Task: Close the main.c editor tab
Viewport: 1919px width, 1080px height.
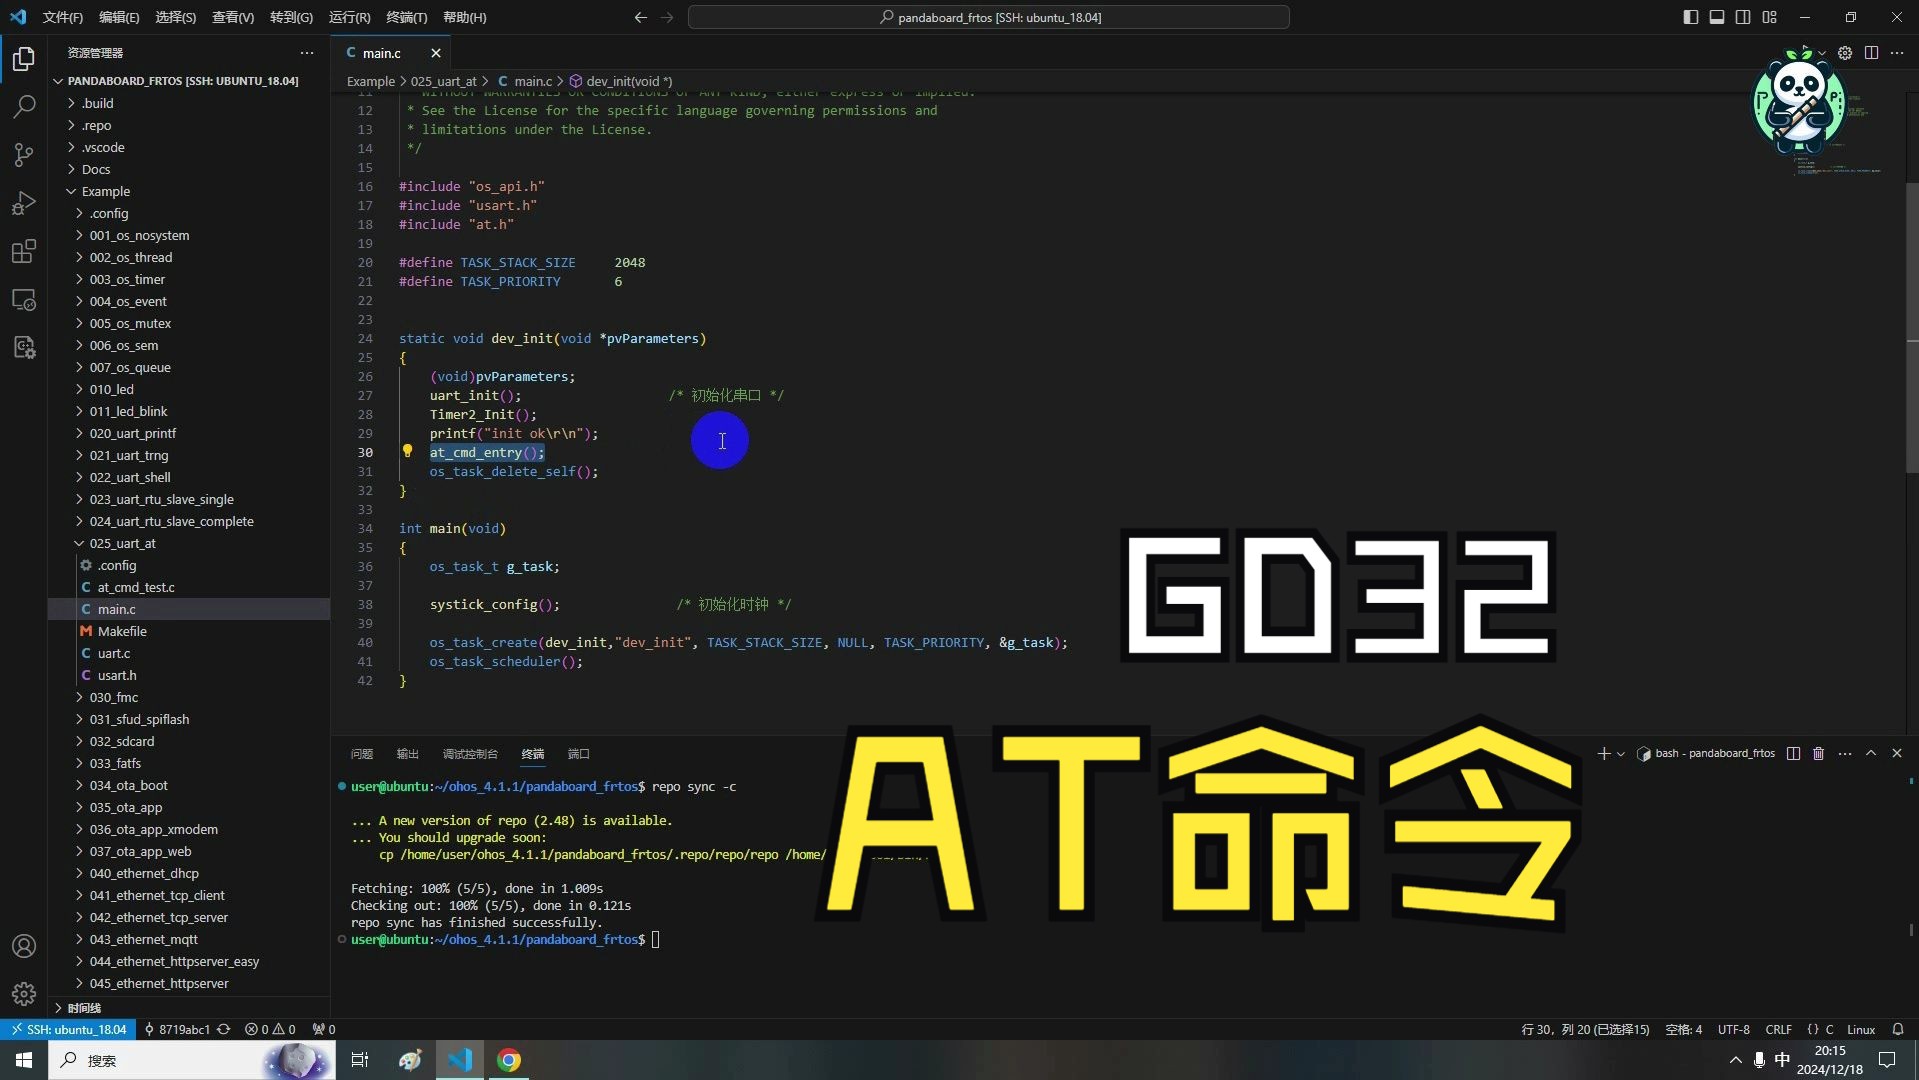Action: [x=435, y=53]
